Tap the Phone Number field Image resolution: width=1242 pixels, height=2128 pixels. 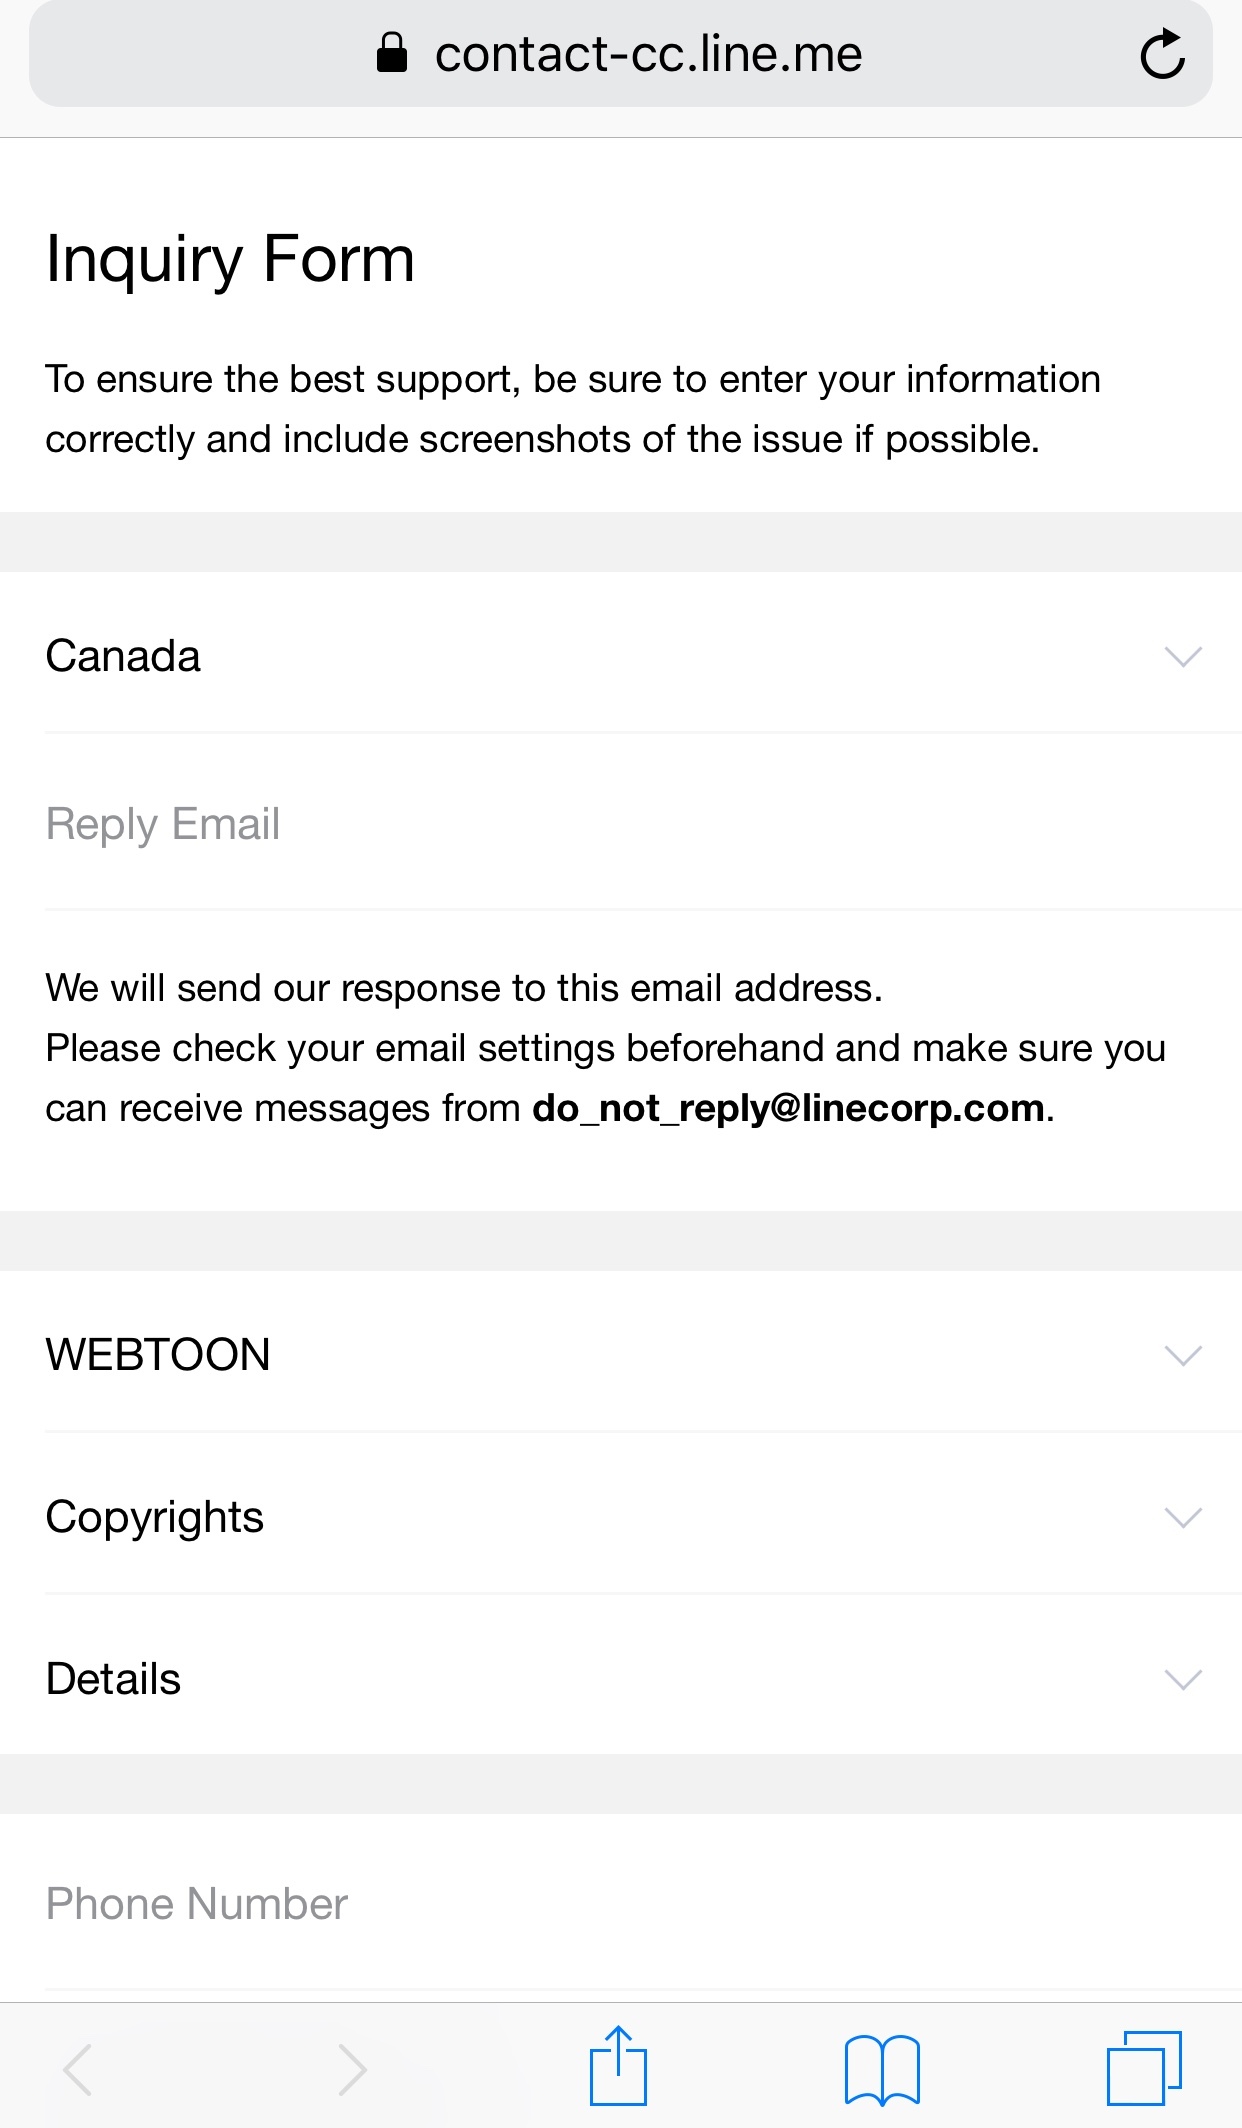pos(600,1904)
